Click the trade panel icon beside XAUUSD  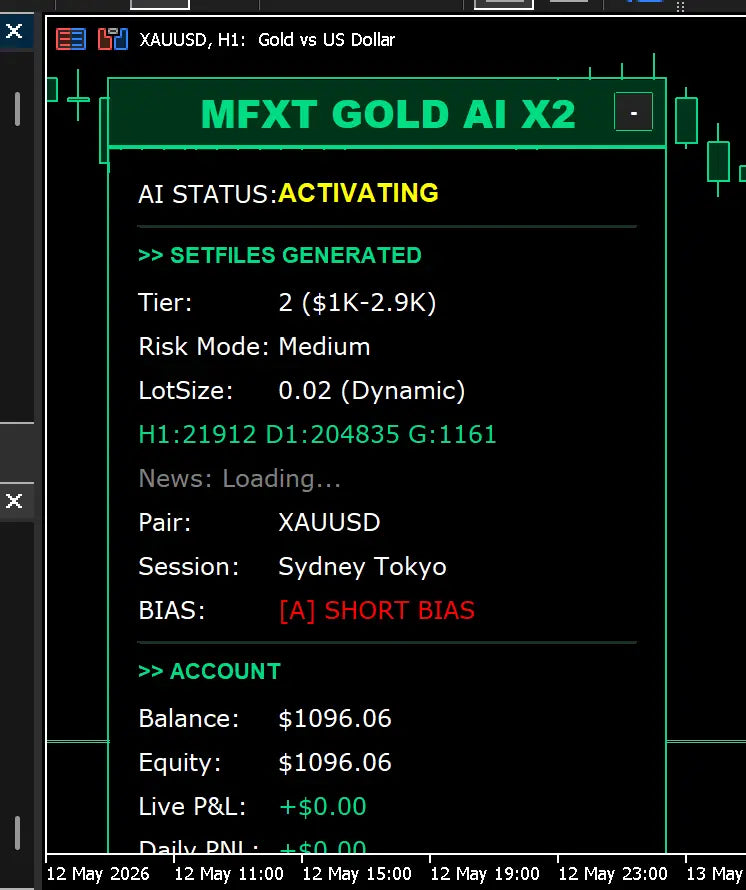112,39
